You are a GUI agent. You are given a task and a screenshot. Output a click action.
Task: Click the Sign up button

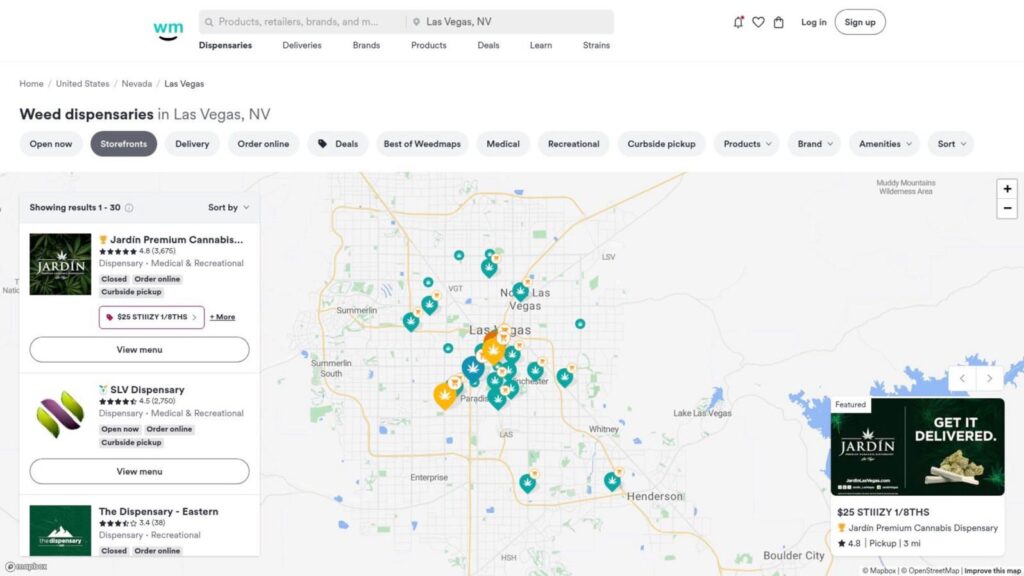pyautogui.click(x=859, y=22)
